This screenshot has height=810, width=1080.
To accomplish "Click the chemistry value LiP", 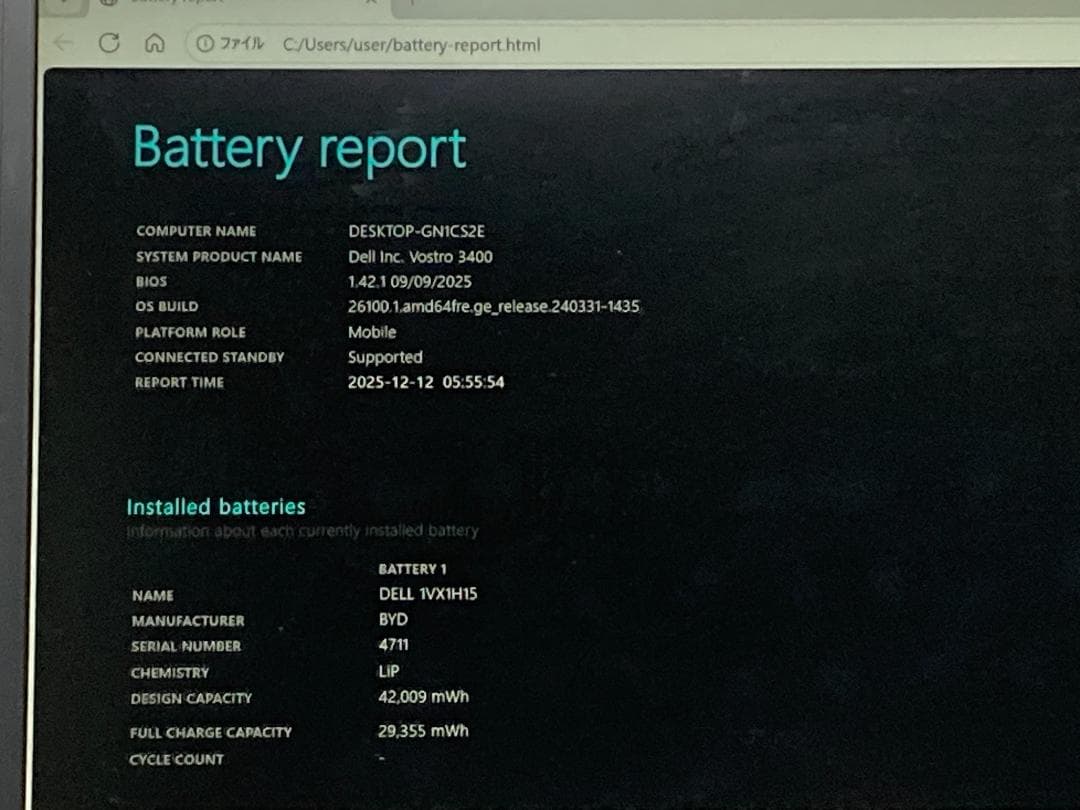I will click(x=389, y=671).
